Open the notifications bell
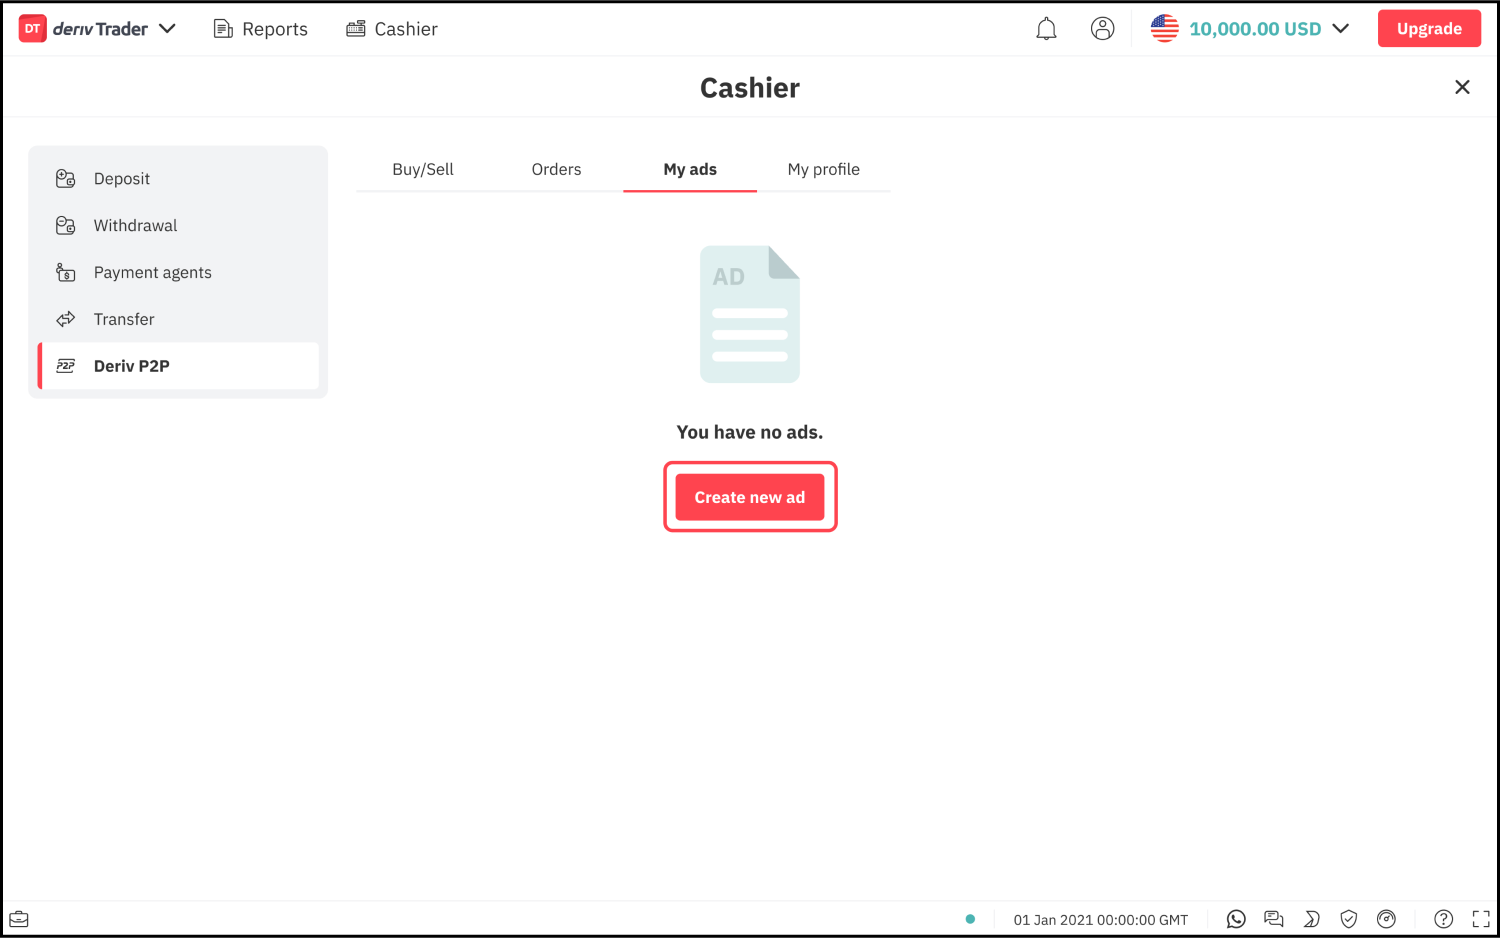This screenshot has width=1500, height=938. 1046,29
